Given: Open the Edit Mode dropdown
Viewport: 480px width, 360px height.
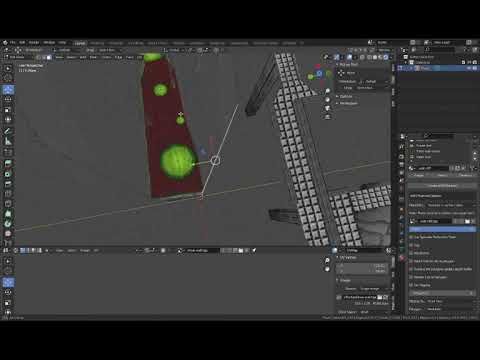Looking at the screenshot, I should (x=19, y=57).
